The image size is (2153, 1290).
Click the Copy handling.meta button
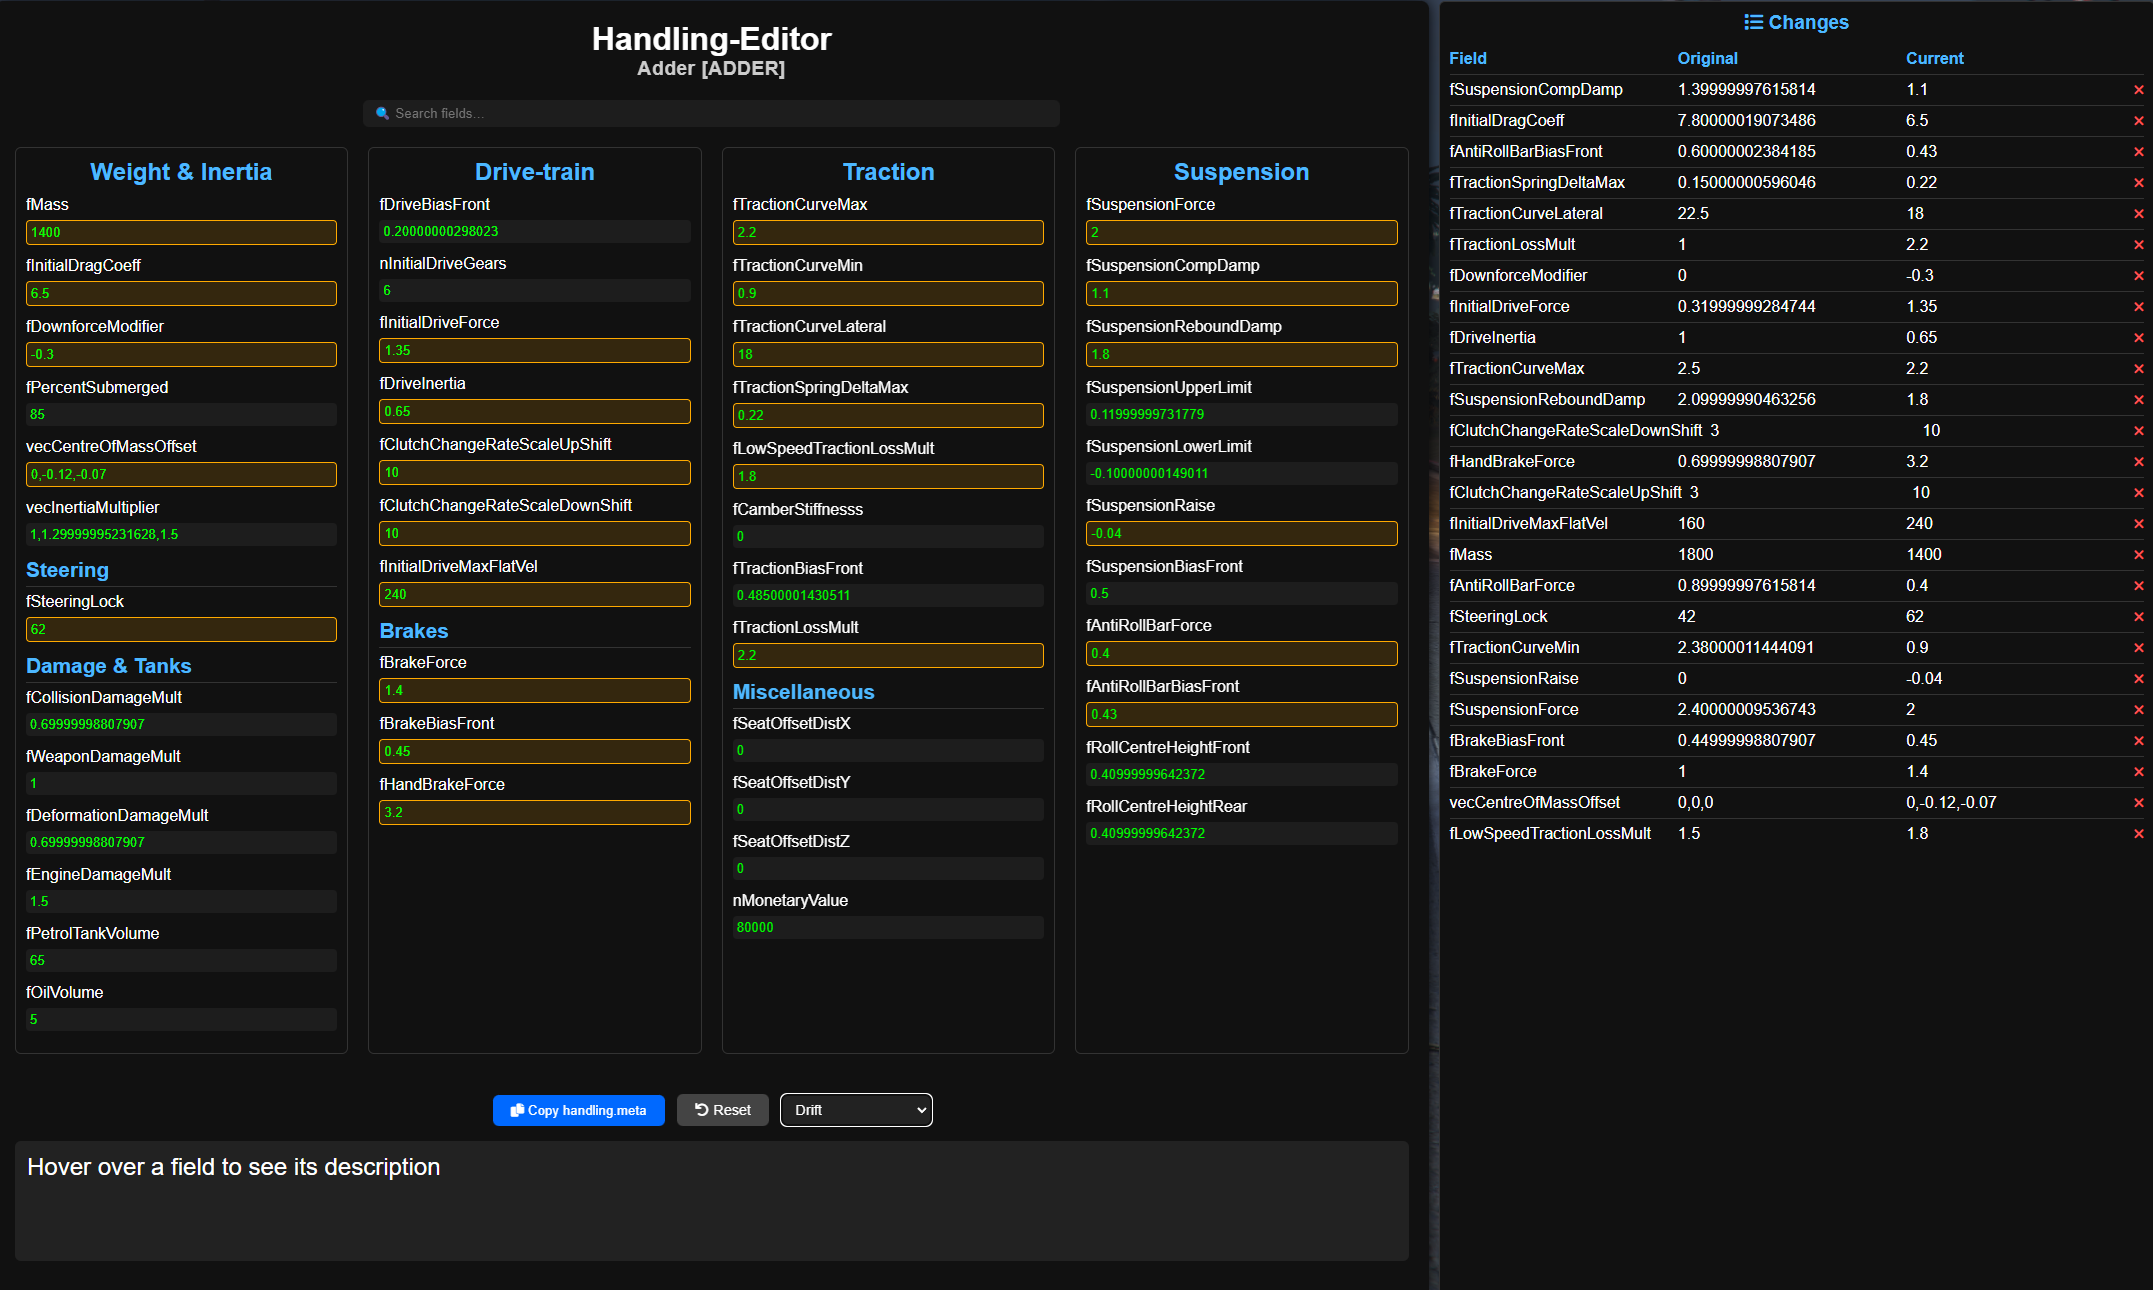pyautogui.click(x=578, y=1110)
